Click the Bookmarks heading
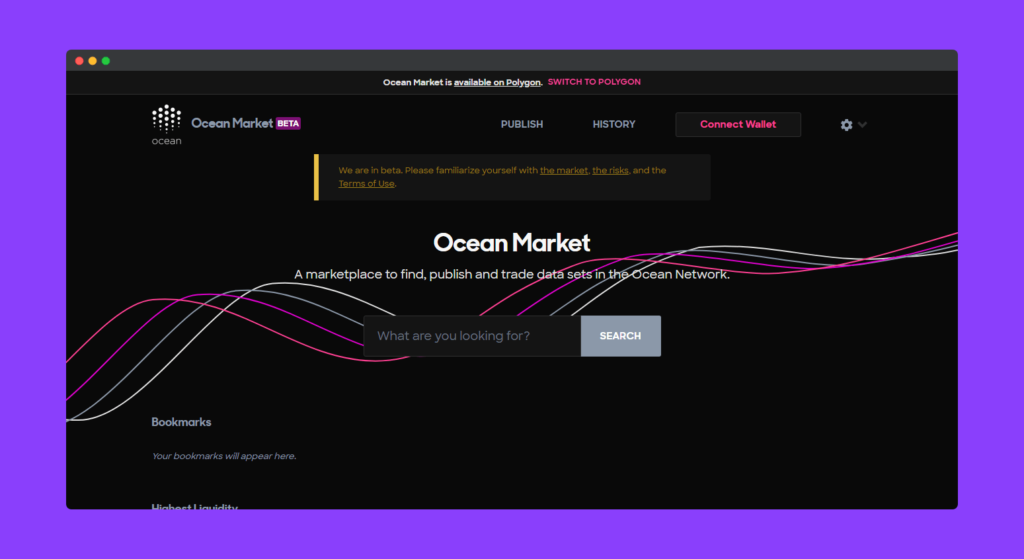 click(x=181, y=422)
